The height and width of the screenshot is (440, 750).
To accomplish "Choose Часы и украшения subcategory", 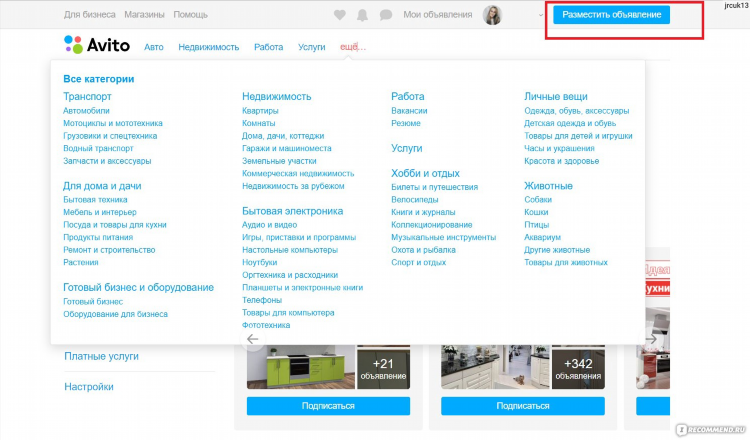I will pyautogui.click(x=559, y=148).
